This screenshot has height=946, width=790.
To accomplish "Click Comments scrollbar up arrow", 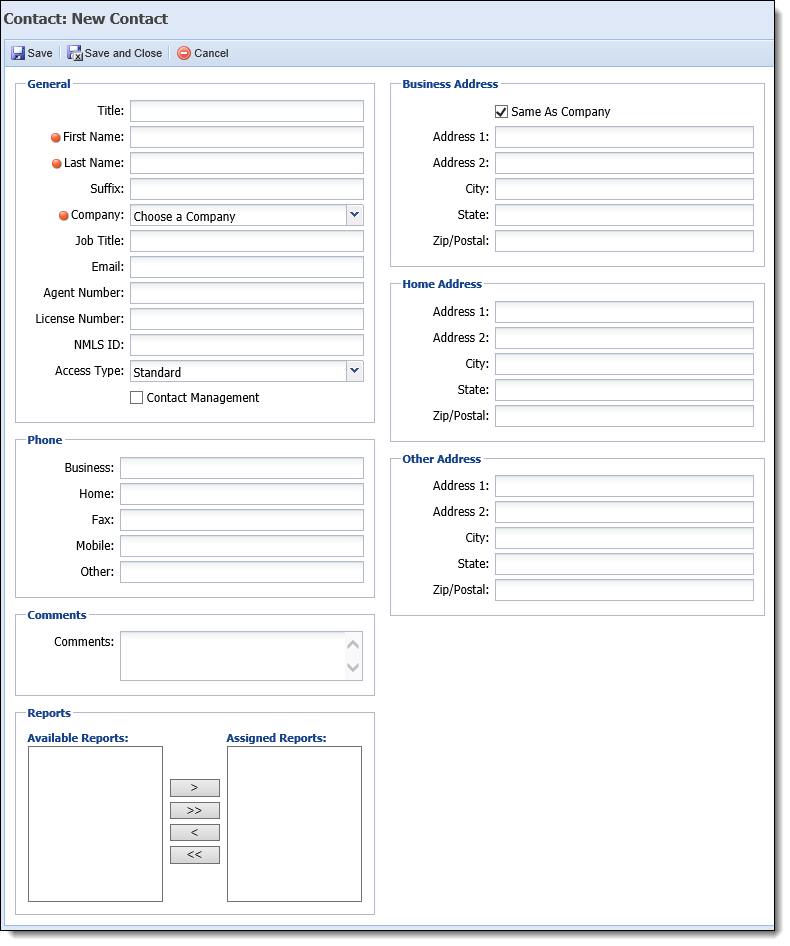I will point(354,644).
